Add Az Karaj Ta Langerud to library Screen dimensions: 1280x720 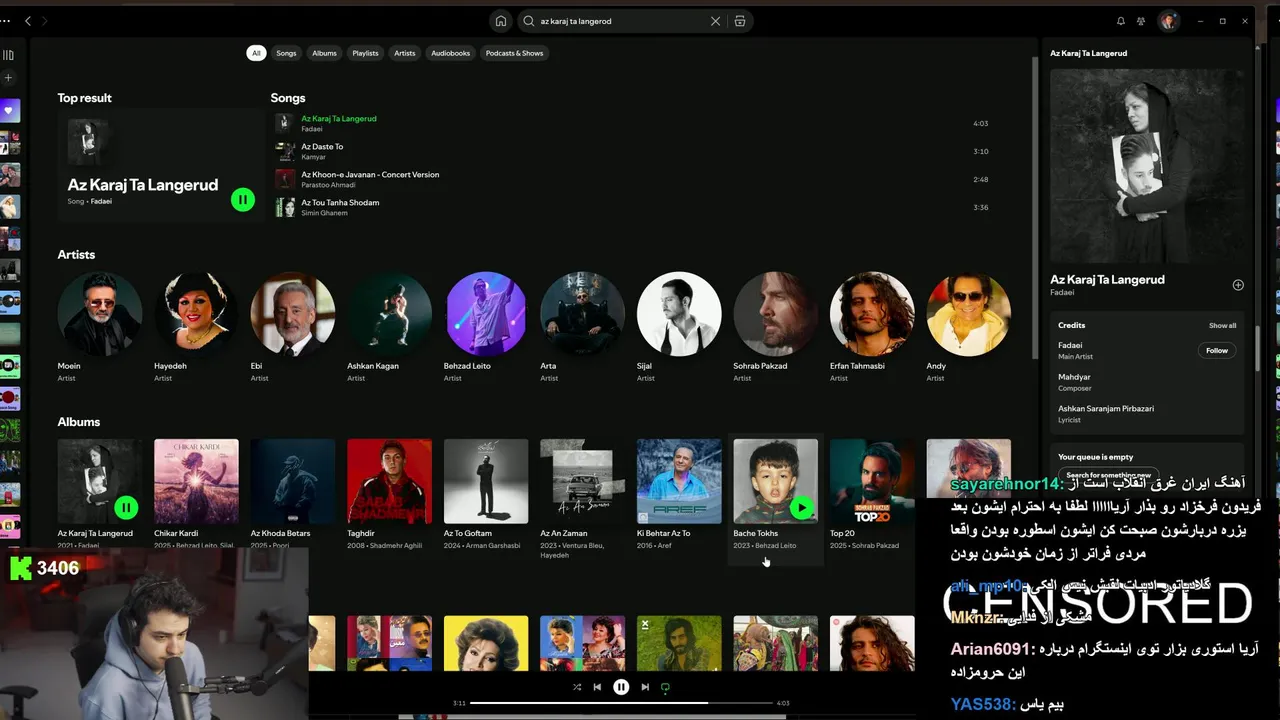(x=1238, y=285)
